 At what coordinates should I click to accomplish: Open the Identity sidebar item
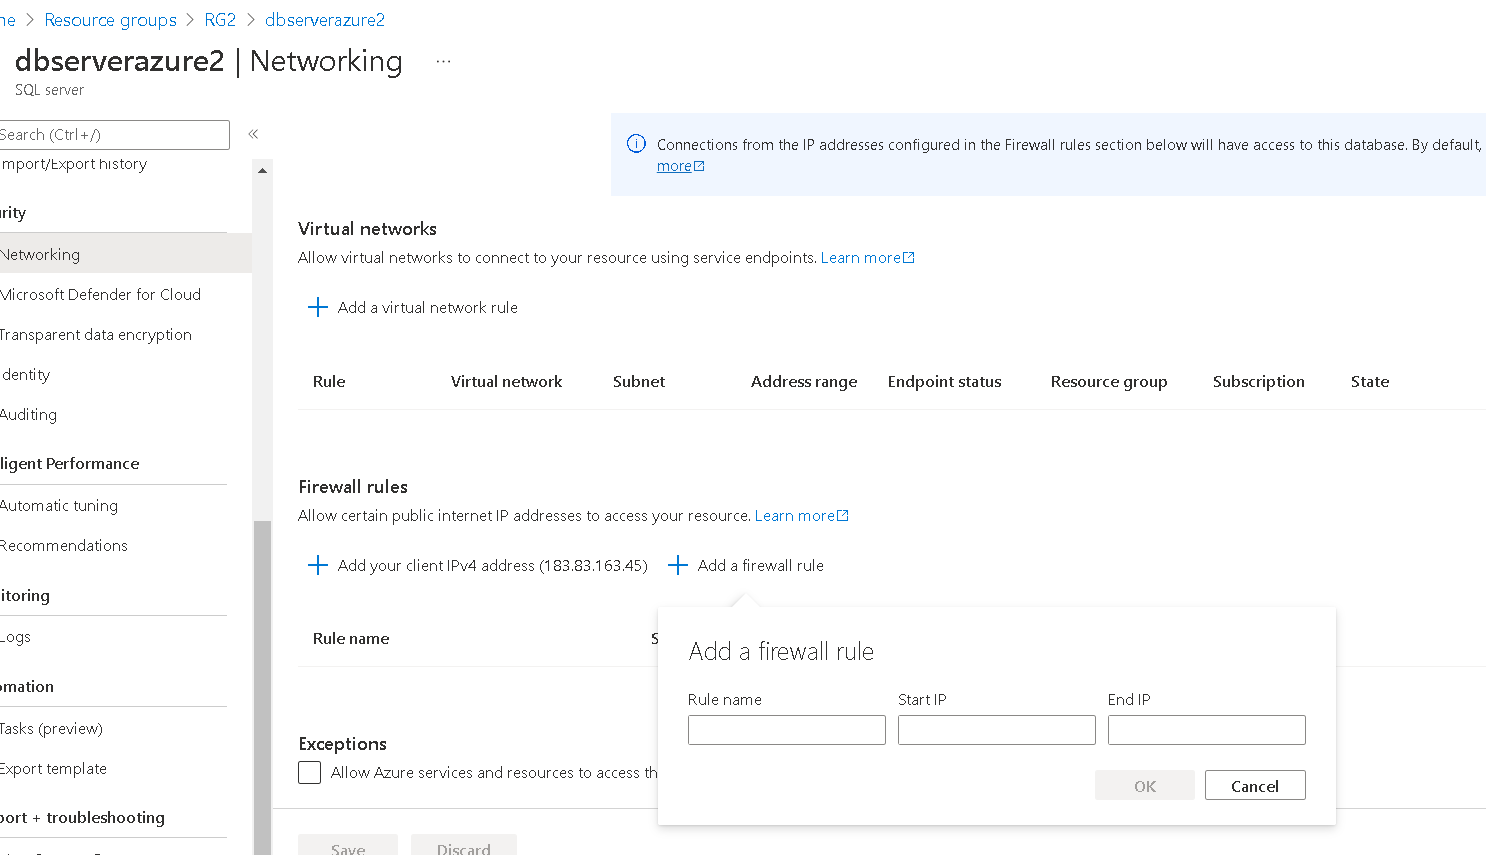click(x=26, y=374)
